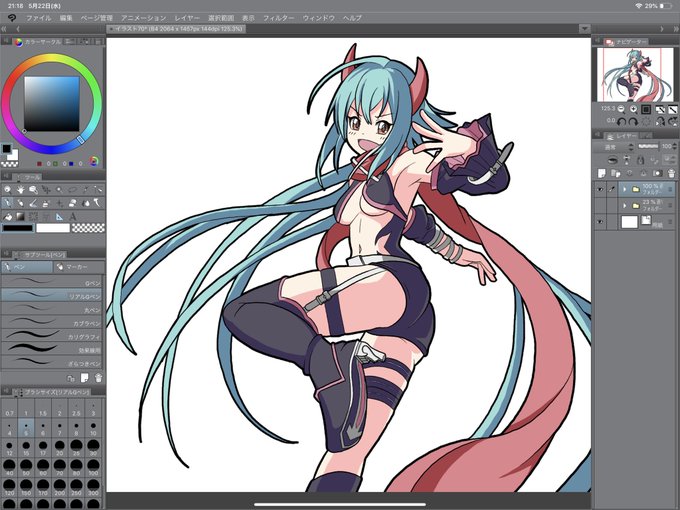Expand the 100% folder layer
The height and width of the screenshot is (510, 680).
[x=624, y=189]
